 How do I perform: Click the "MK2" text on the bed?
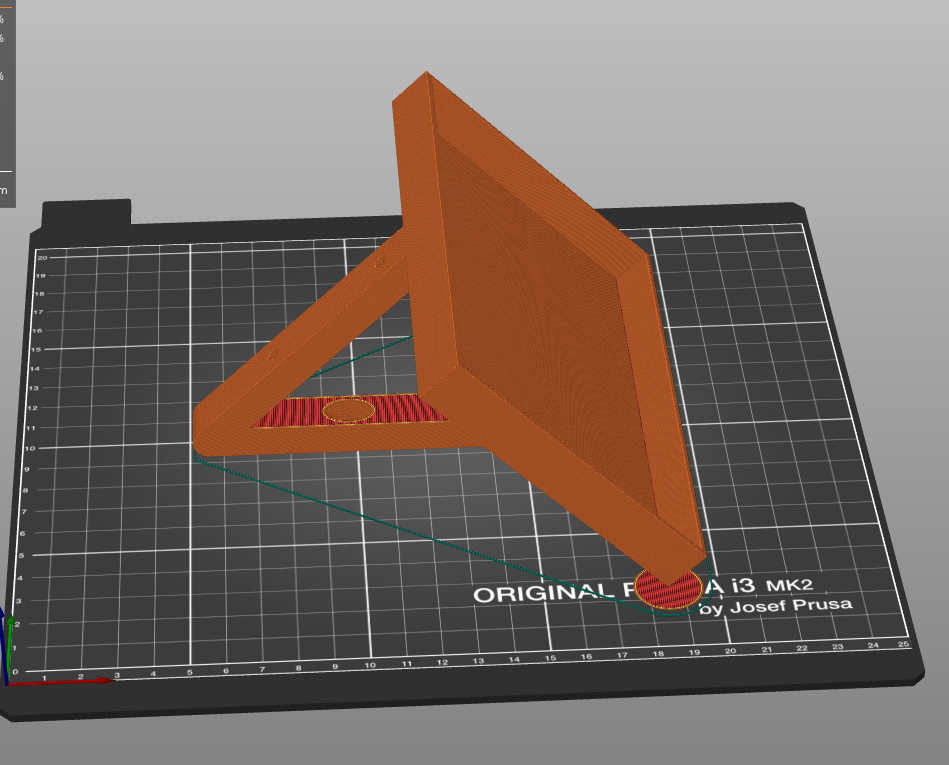pyautogui.click(x=789, y=585)
